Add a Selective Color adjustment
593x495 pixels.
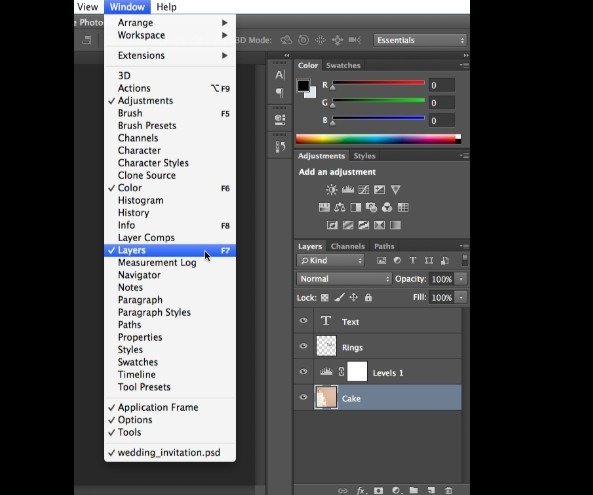click(379, 225)
